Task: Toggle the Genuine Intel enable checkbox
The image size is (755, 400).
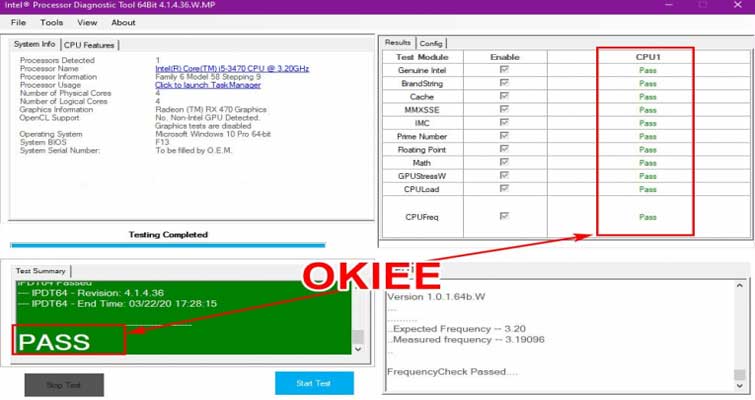Action: [x=504, y=70]
